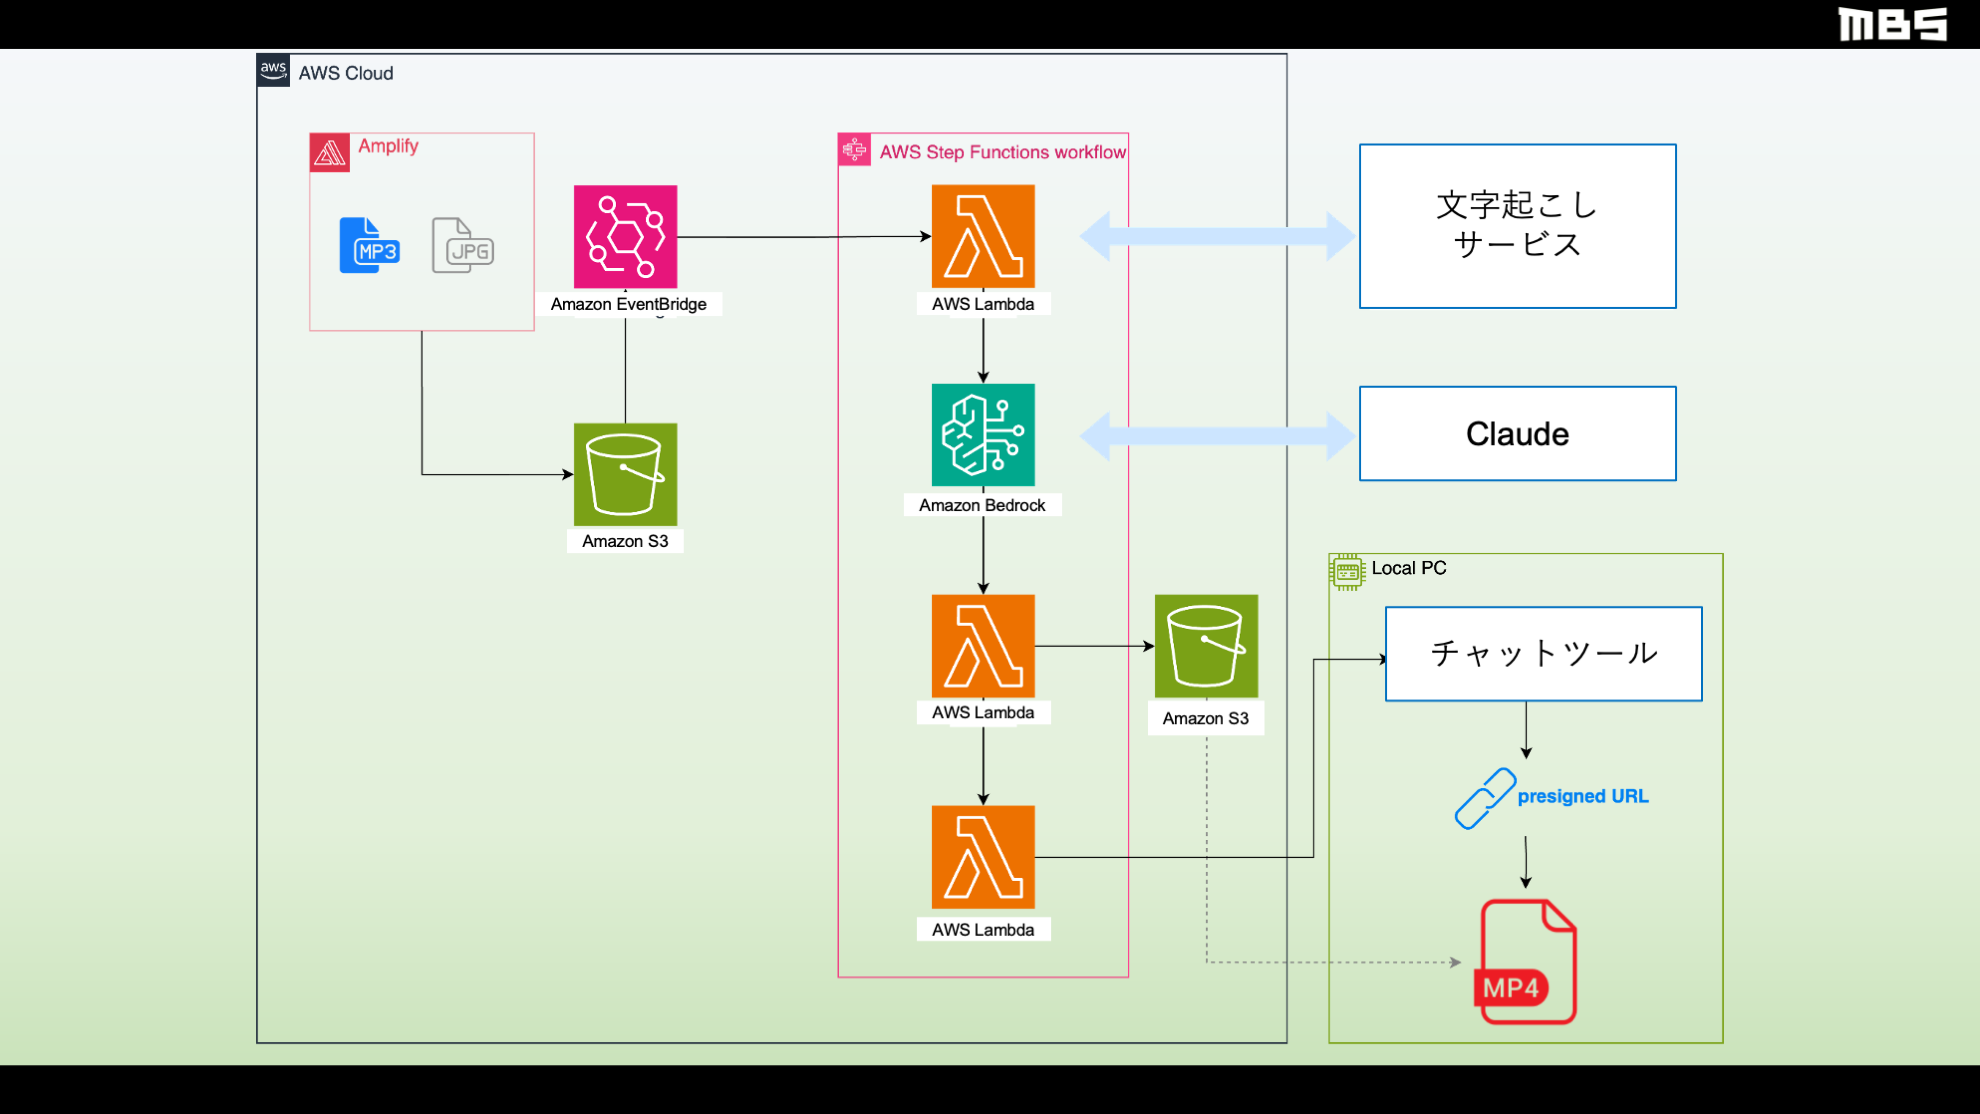This screenshot has height=1114, width=1980.
Task: Click the bottom AWS Lambda icon
Action: pyautogui.click(x=983, y=857)
